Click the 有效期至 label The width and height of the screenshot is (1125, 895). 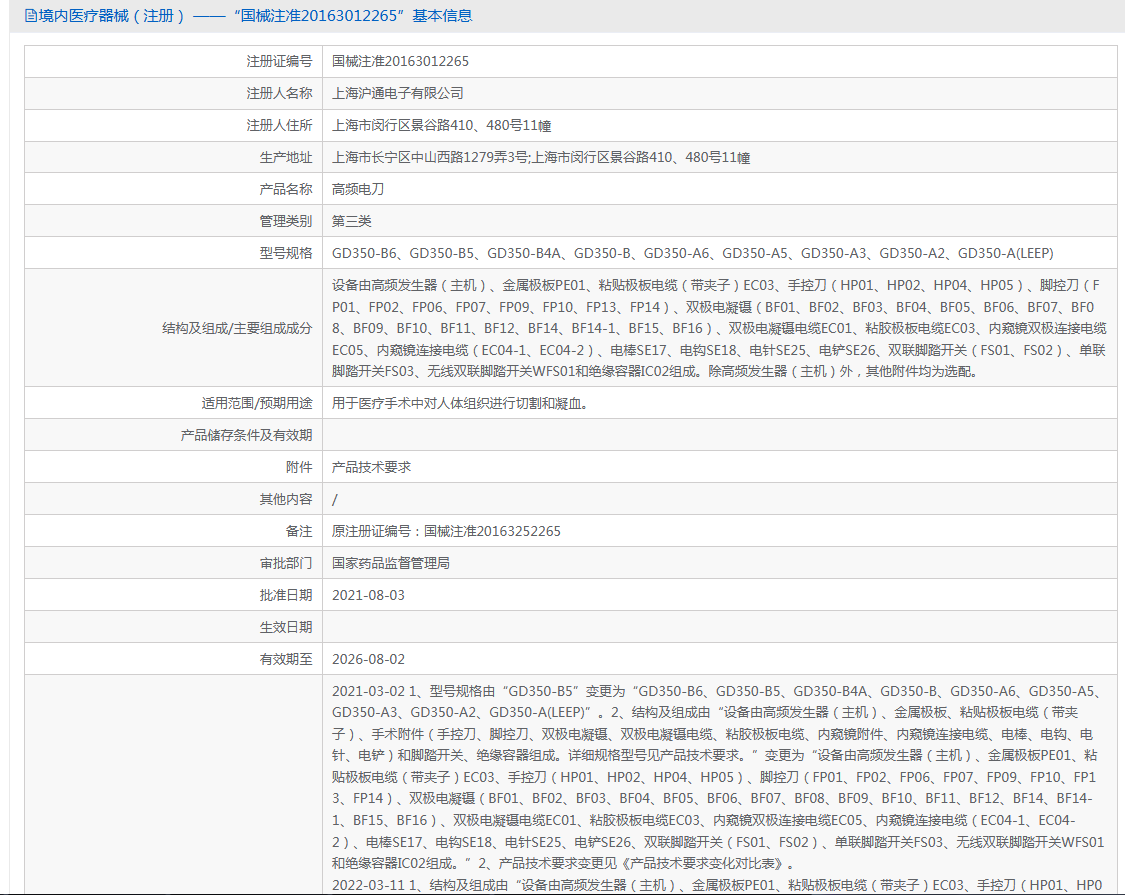(x=286, y=659)
